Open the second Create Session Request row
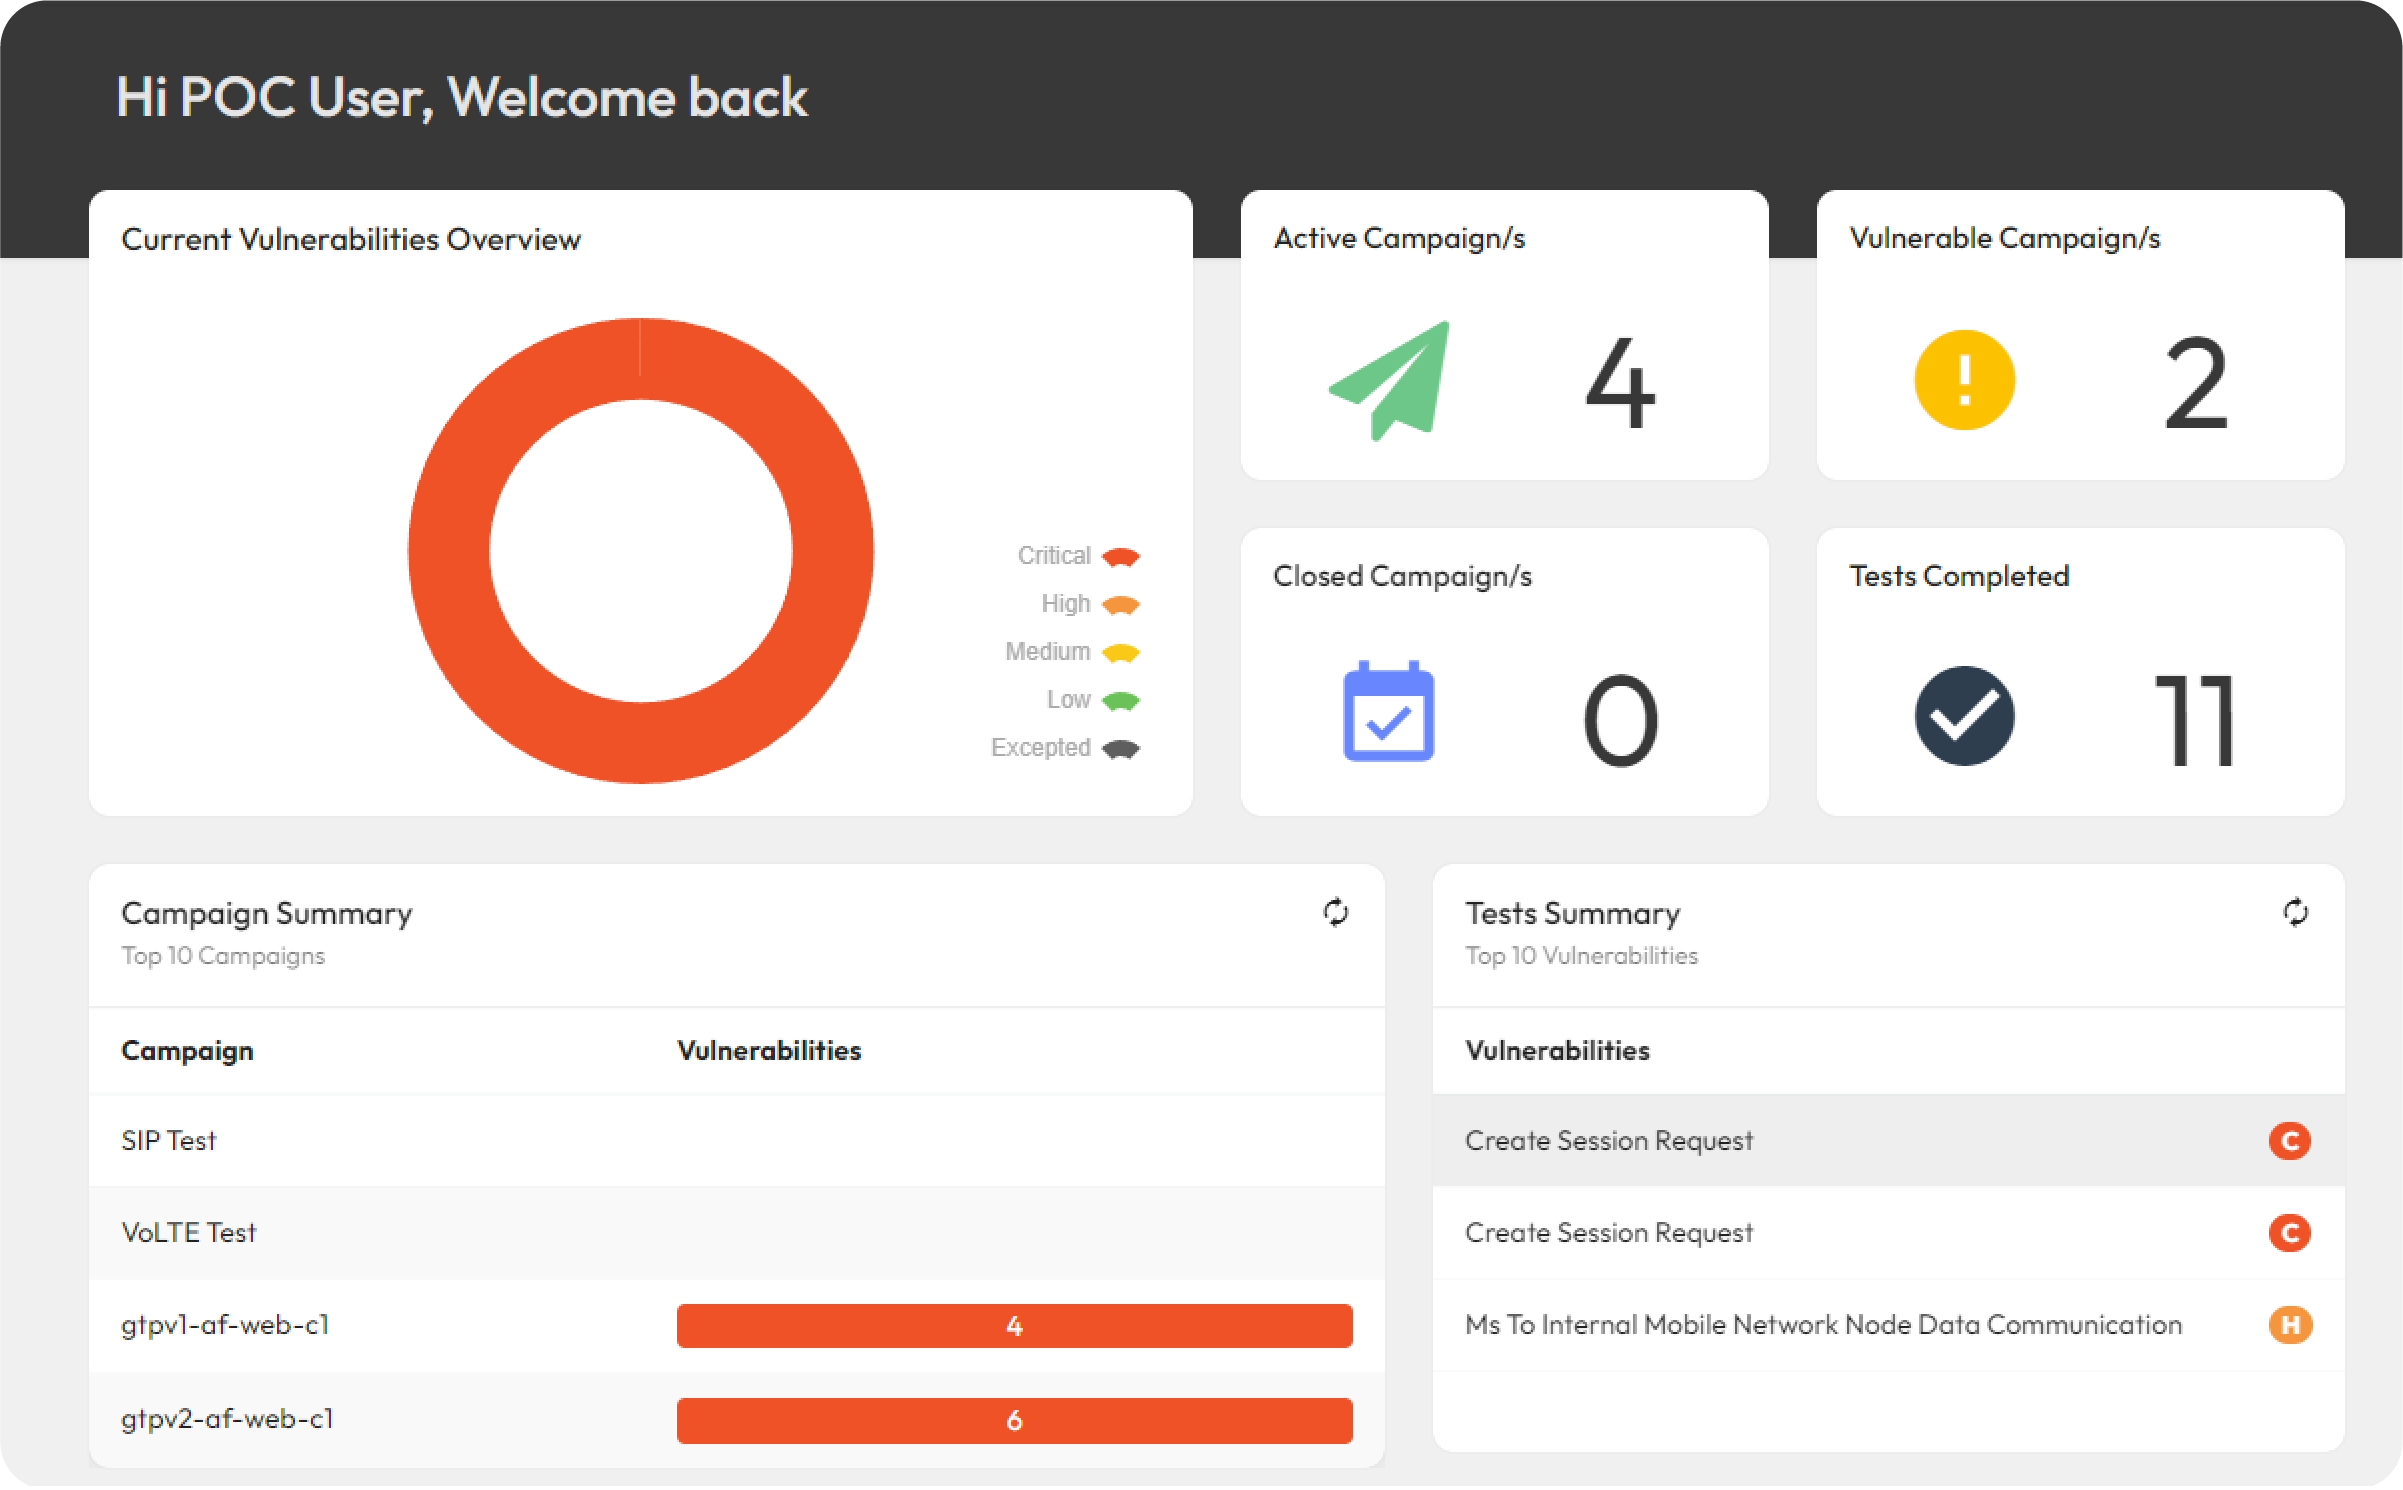This screenshot has height=1490, width=2403. click(1888, 1232)
